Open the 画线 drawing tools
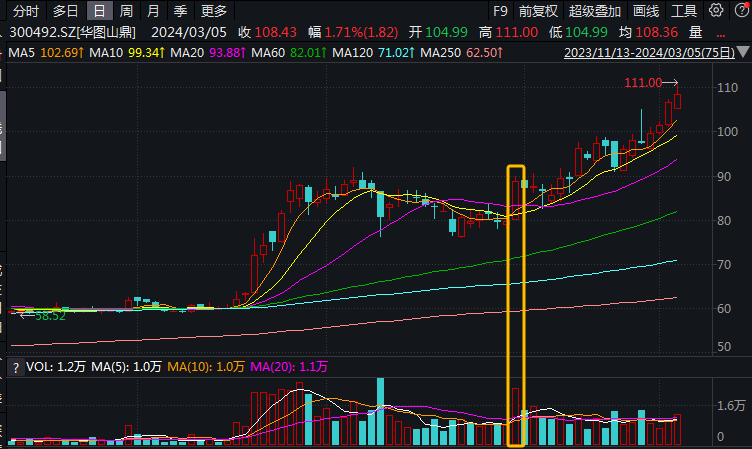 [646, 11]
